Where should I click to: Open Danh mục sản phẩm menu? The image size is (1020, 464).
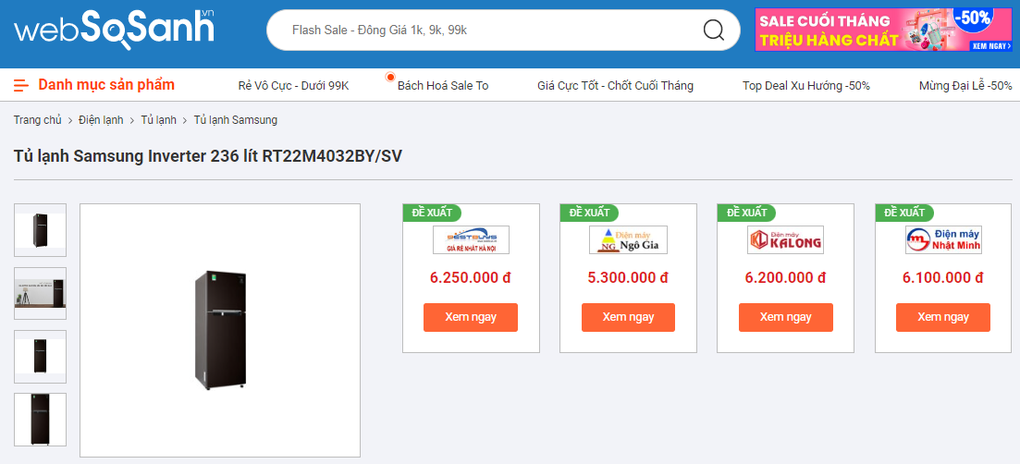click(107, 85)
